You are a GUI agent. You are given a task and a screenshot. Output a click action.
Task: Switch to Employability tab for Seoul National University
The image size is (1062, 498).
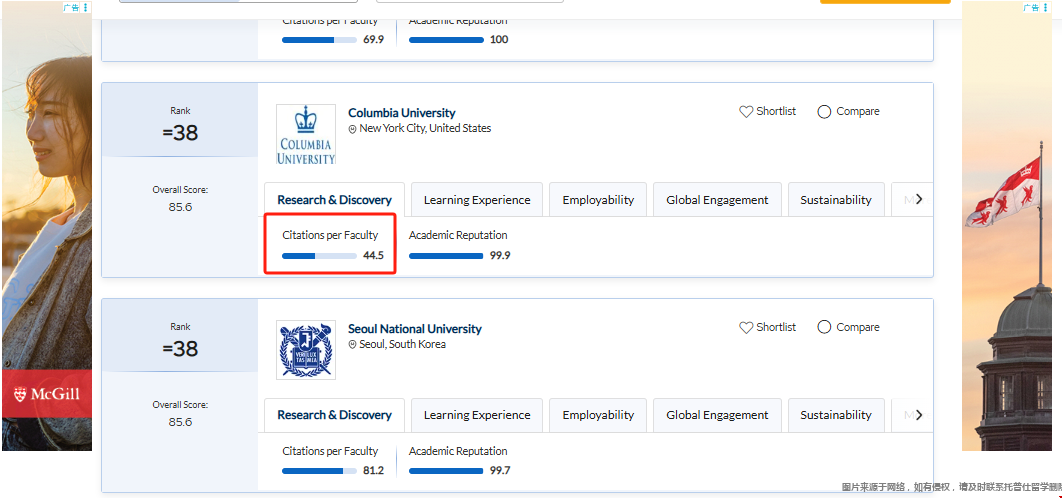pos(598,415)
